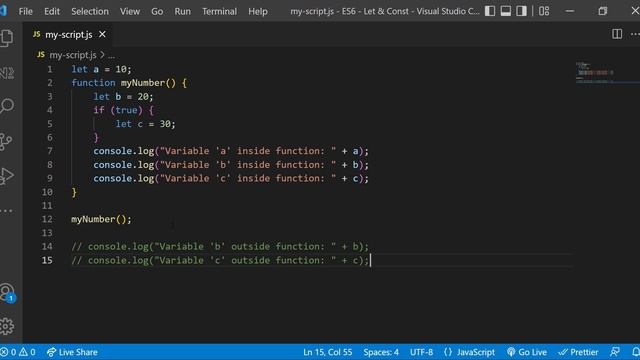
Task: Toggle the bottom Panel layout button
Action: coord(505,11)
